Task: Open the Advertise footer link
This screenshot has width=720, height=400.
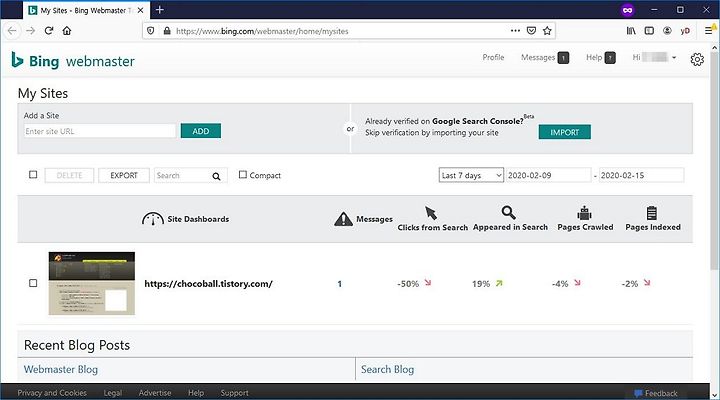Action: 155,393
